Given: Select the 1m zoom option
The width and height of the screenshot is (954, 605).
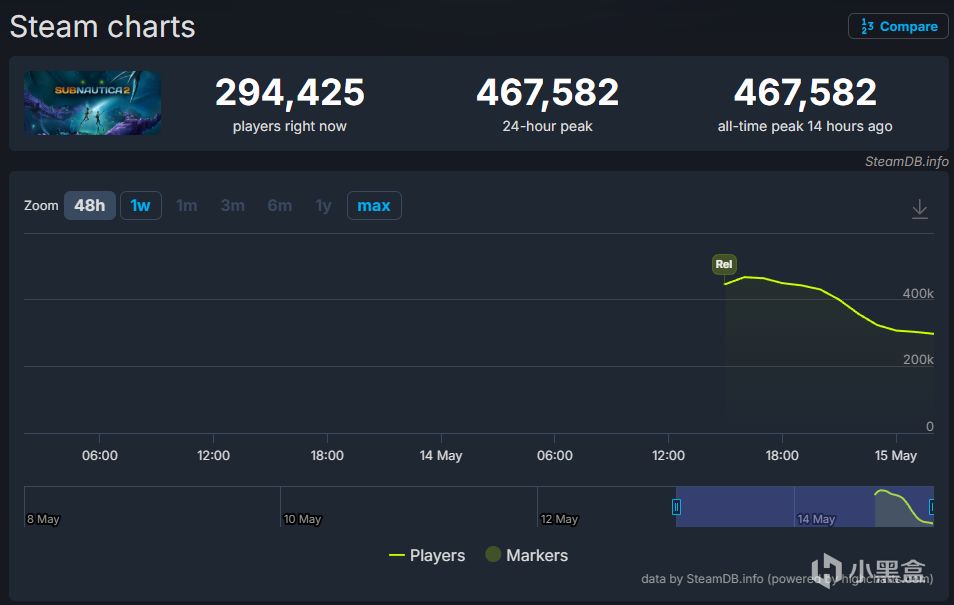Looking at the screenshot, I should pos(187,206).
